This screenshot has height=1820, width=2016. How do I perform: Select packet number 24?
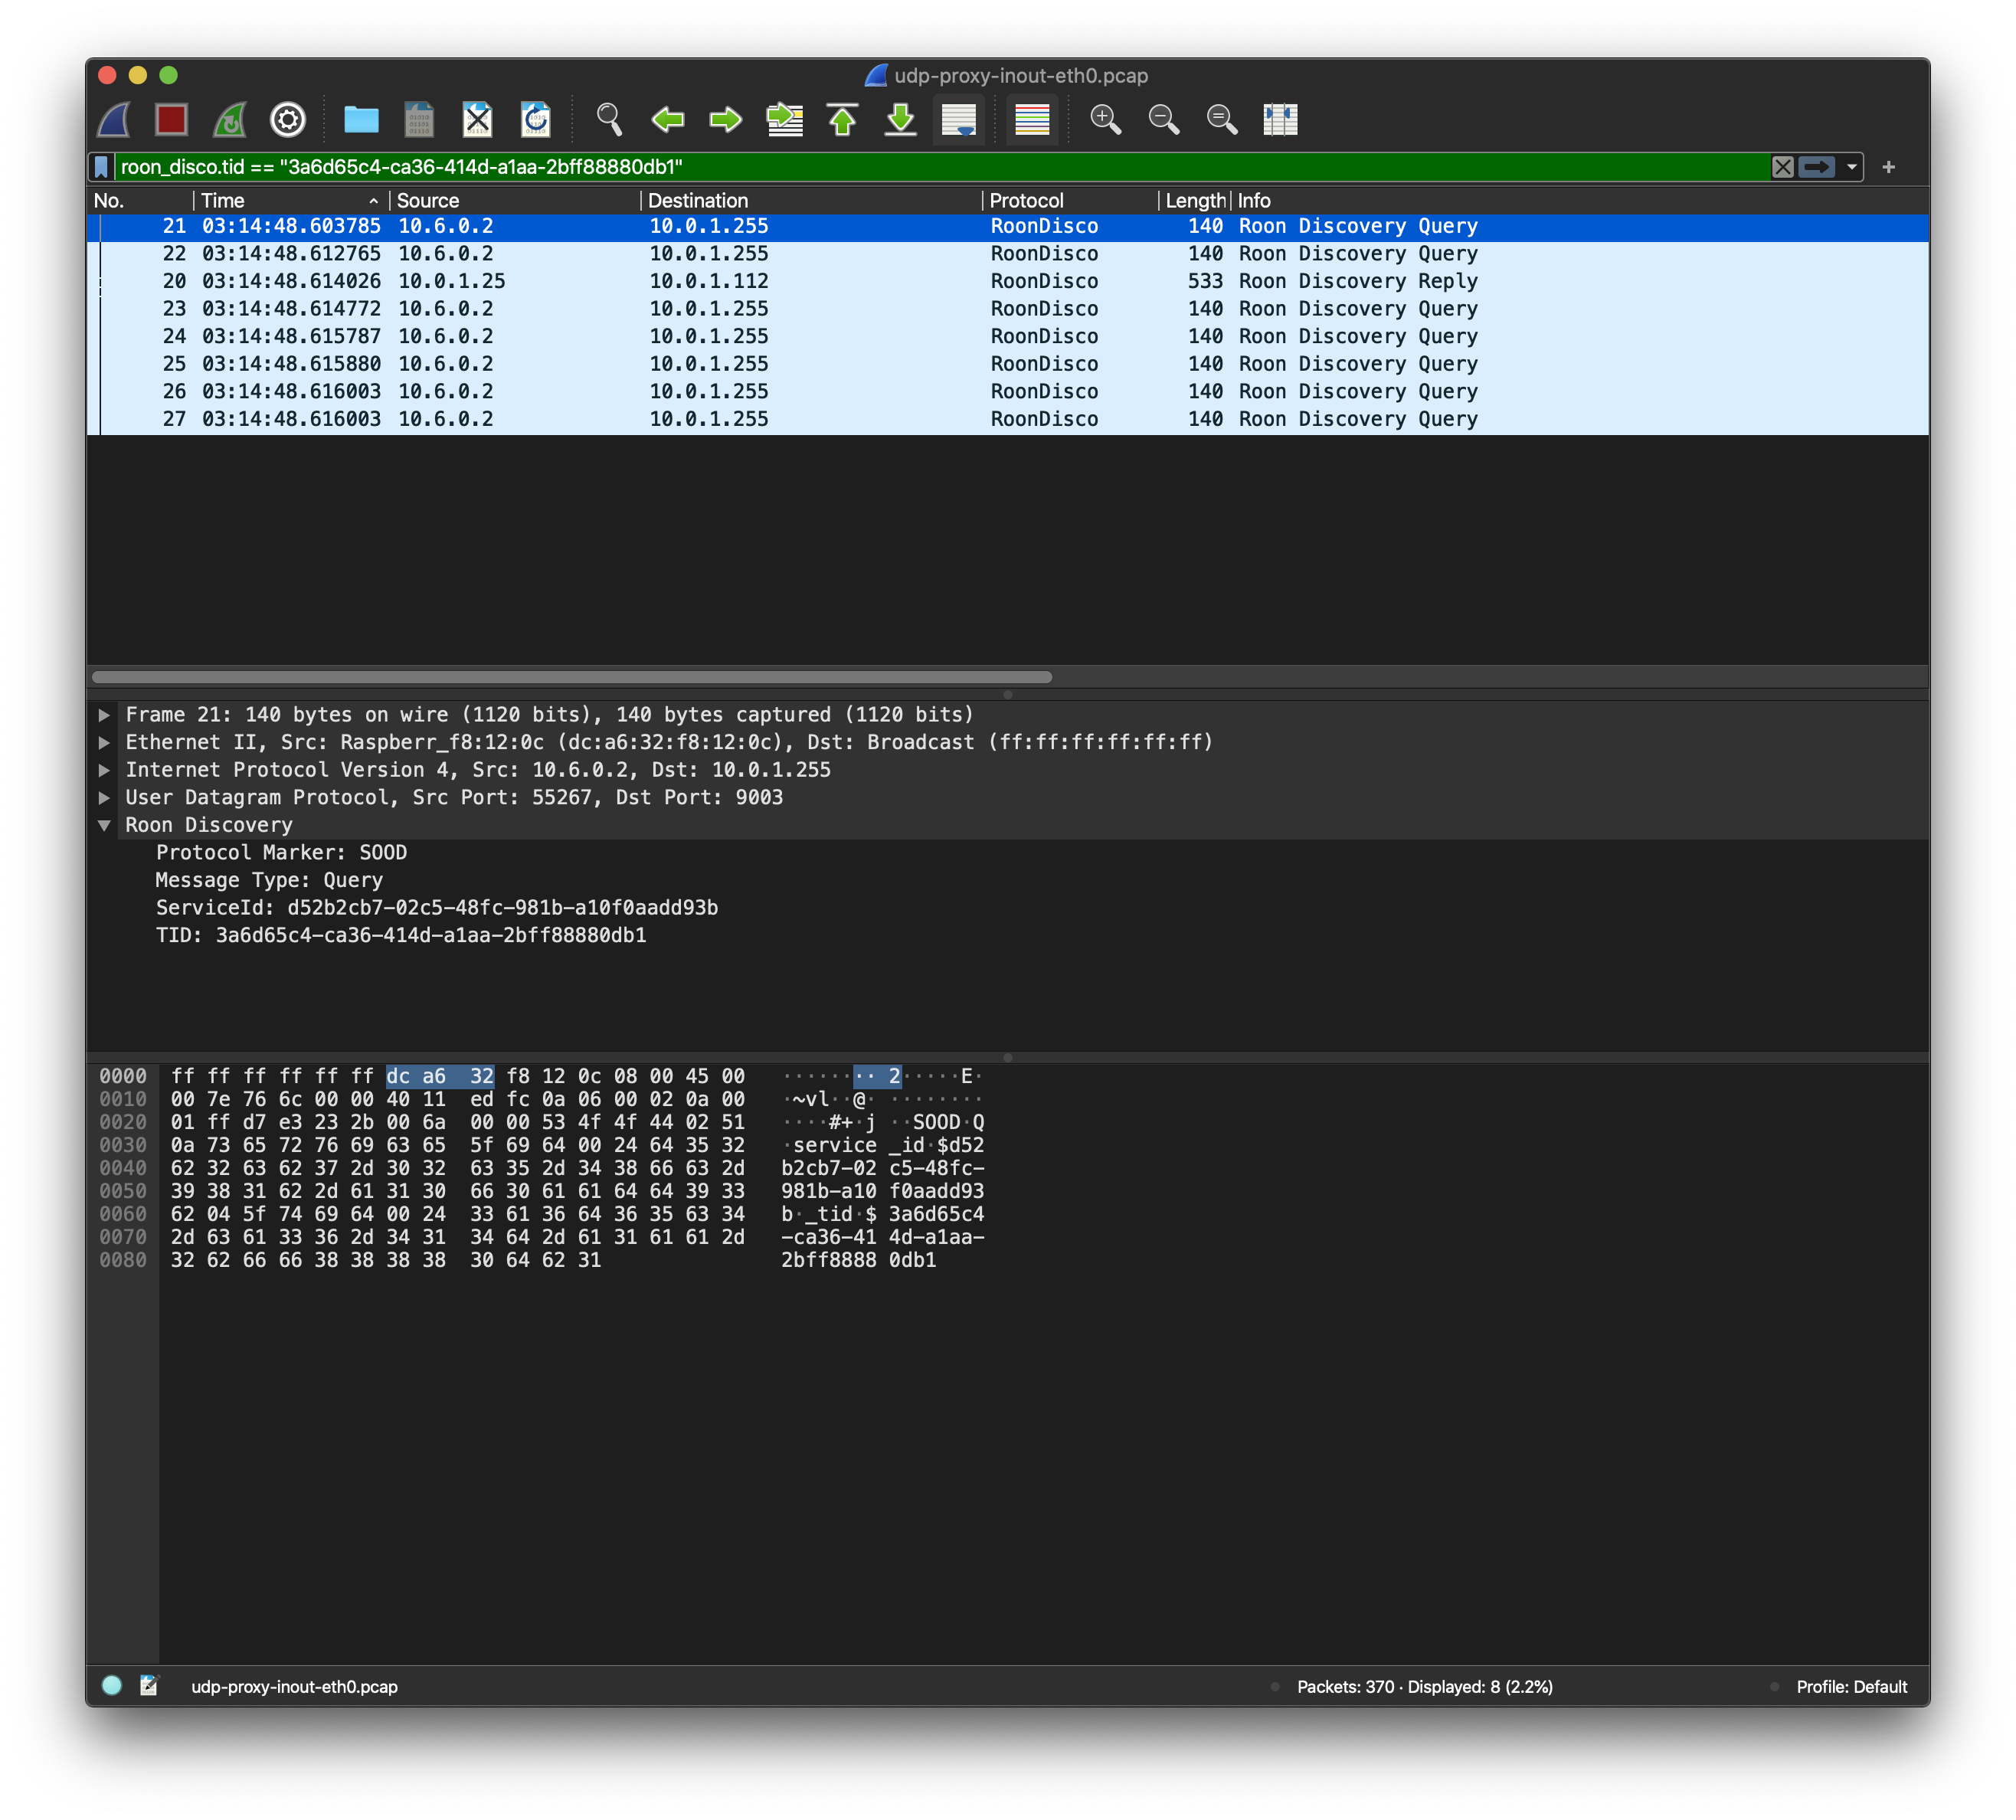coord(1008,337)
